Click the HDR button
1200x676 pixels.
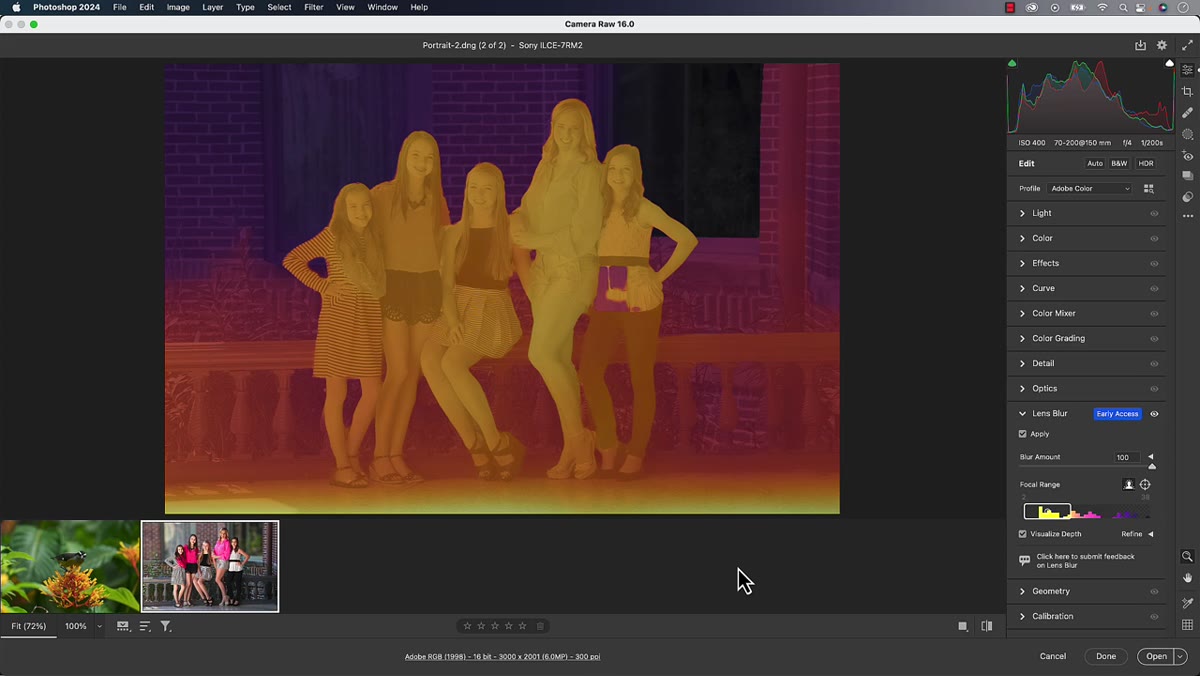coord(1146,163)
